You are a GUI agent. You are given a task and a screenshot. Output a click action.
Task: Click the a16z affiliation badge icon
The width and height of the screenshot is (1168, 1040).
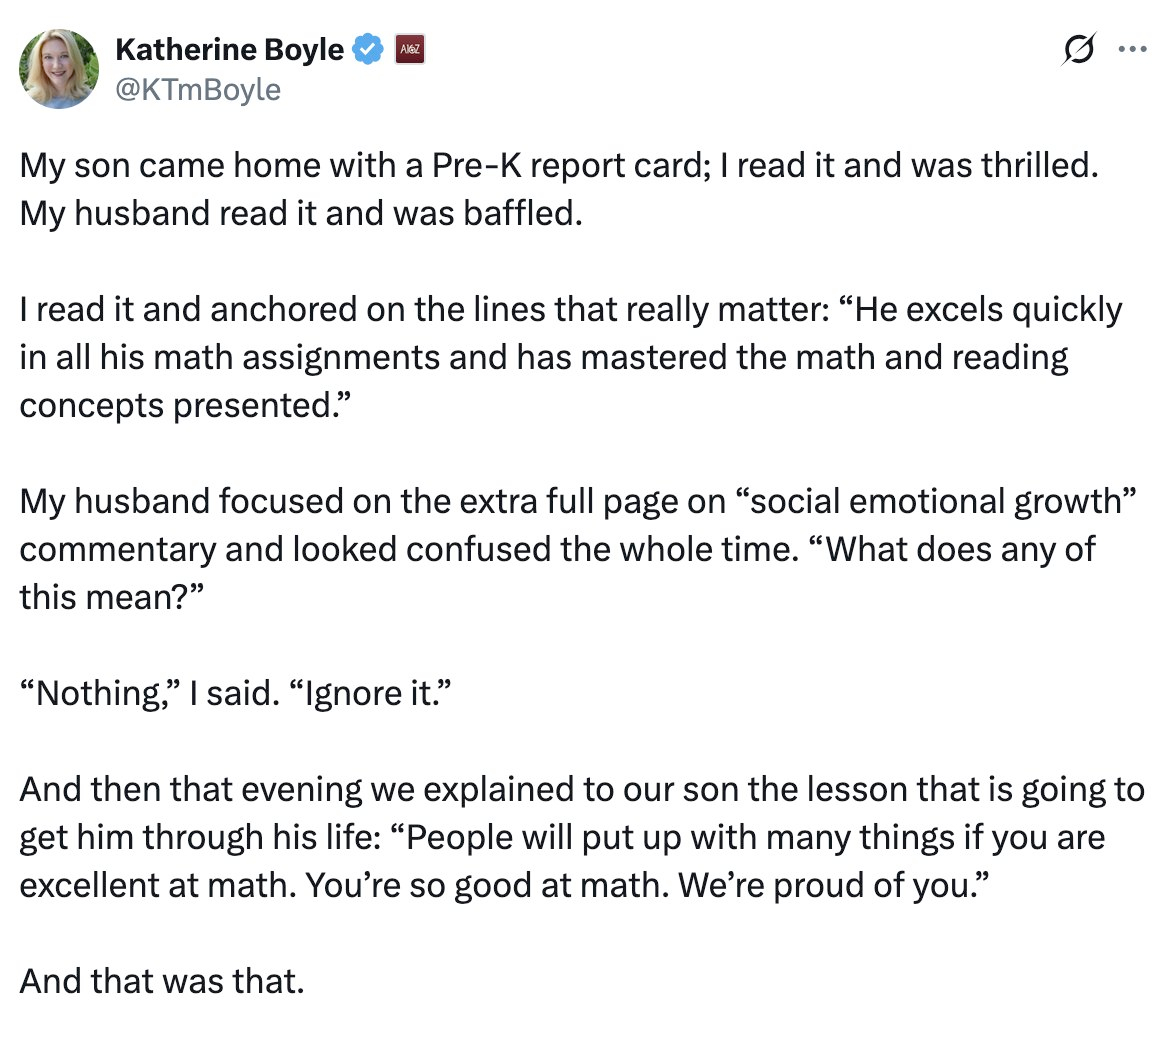tap(410, 49)
